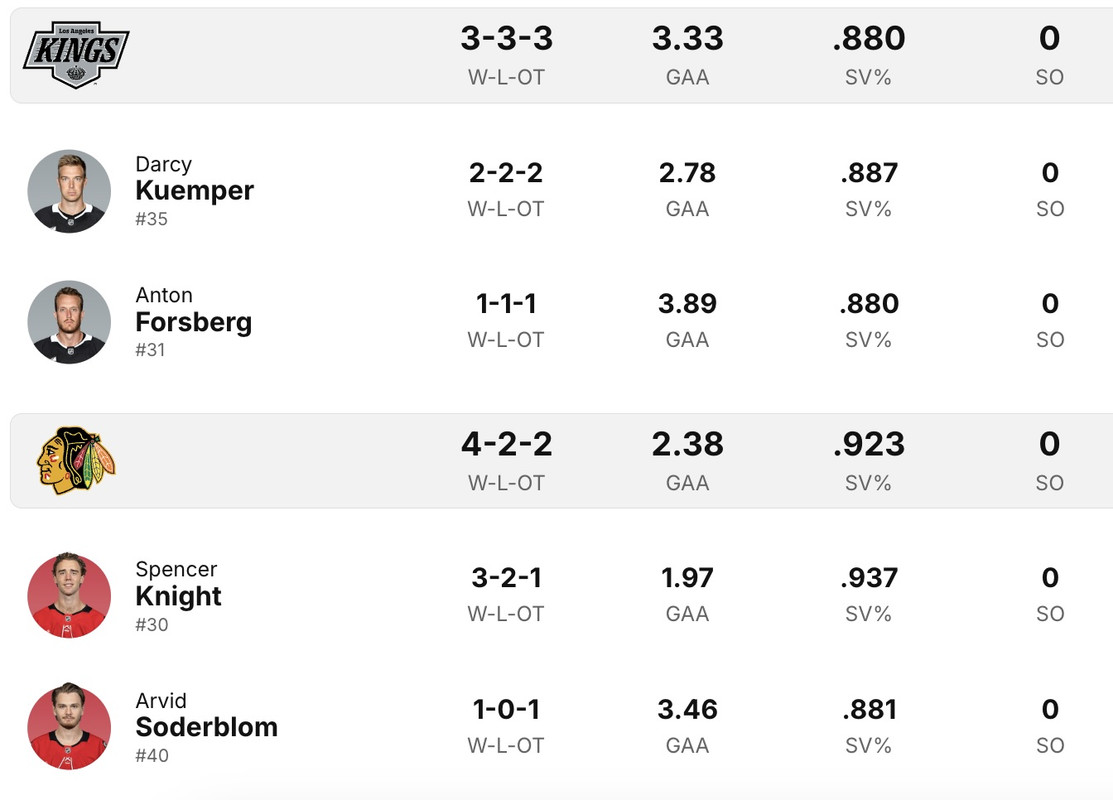Image resolution: width=1113 pixels, height=800 pixels.
Task: Click Knight's 1.97 GAA stat
Action: [687, 578]
